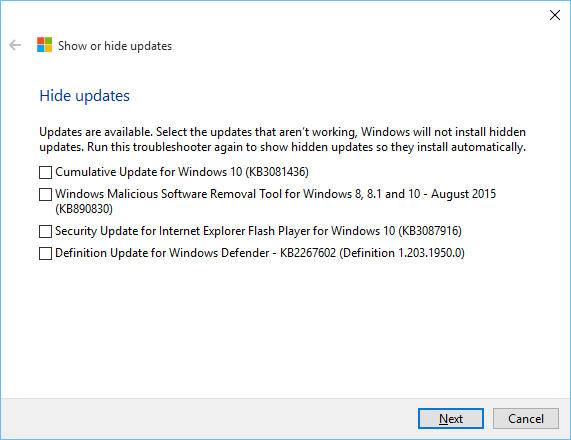Click the '(Definition 1.203.1950.0)' version text
The height and width of the screenshot is (440, 571).
[x=402, y=253]
